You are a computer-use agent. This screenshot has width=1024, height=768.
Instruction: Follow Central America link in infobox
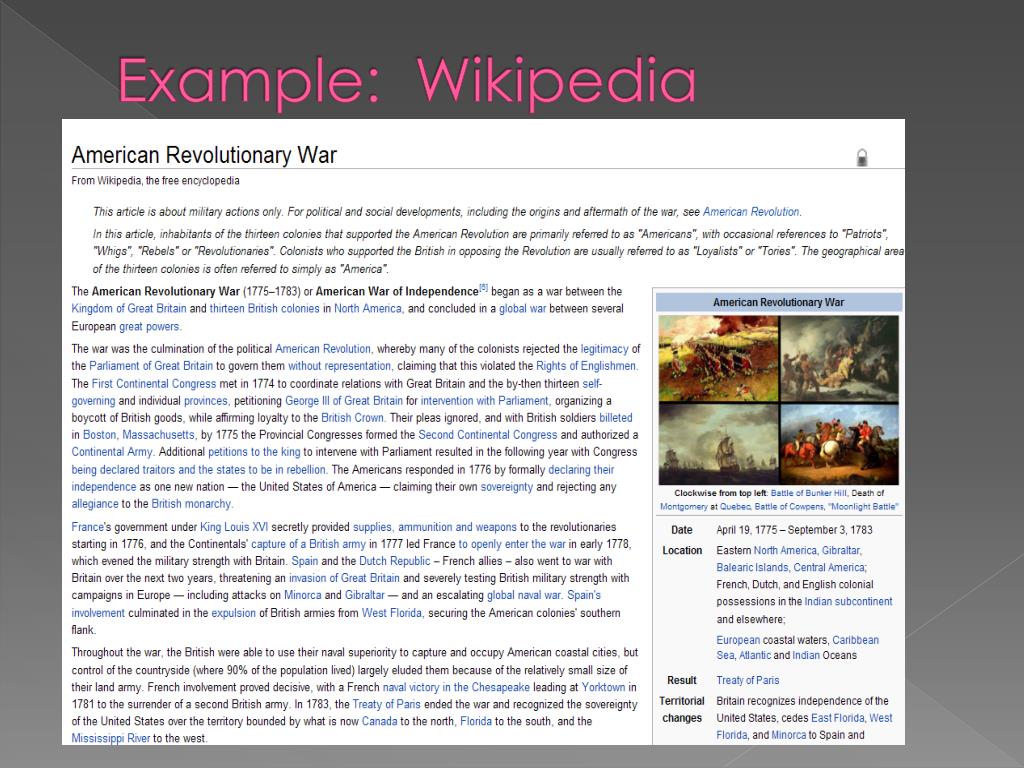pyautogui.click(x=829, y=567)
